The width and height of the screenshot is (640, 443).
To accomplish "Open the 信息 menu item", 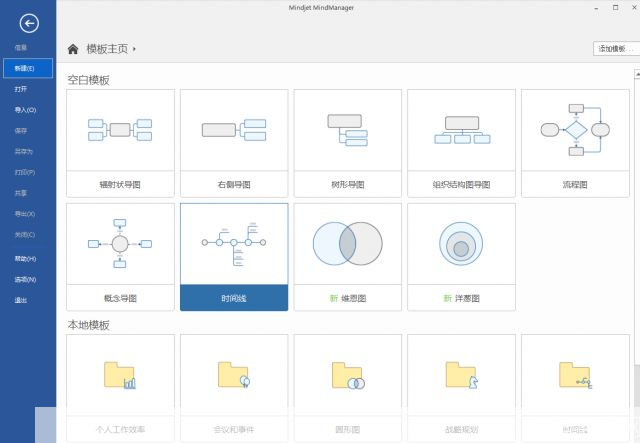I will pyautogui.click(x=21, y=48).
